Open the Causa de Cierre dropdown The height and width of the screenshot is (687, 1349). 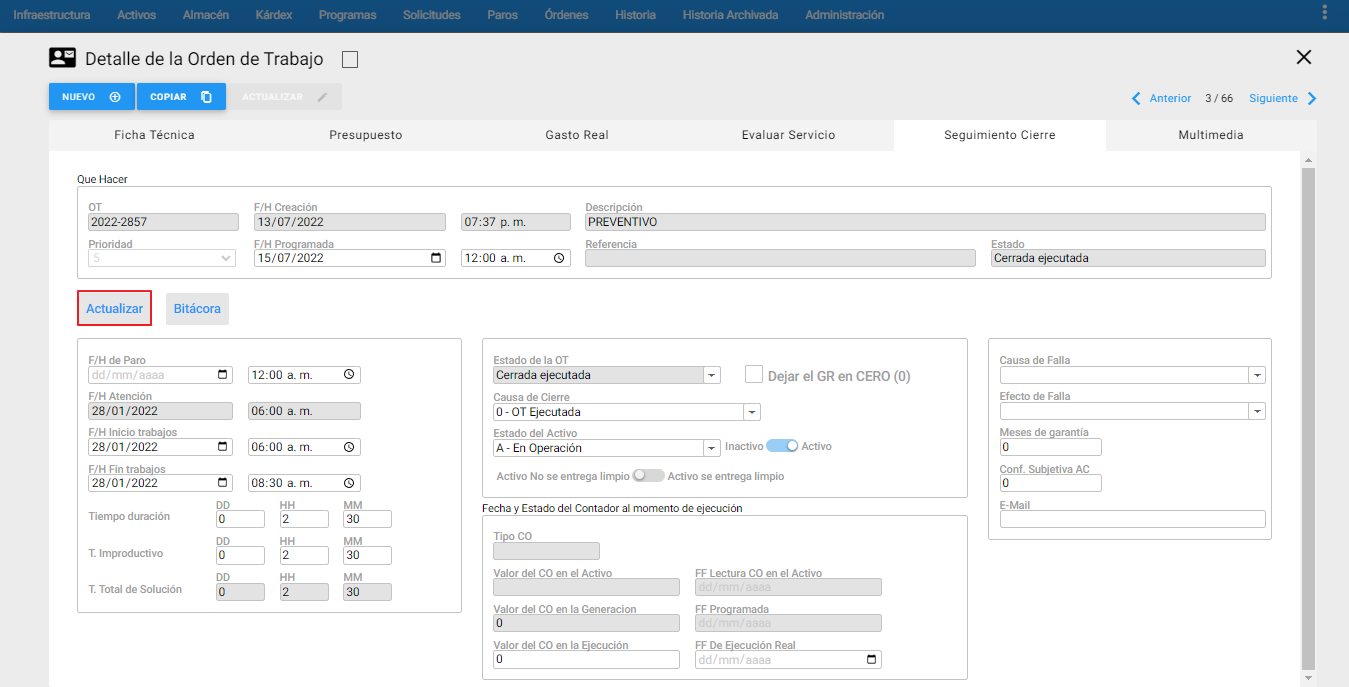(x=752, y=412)
